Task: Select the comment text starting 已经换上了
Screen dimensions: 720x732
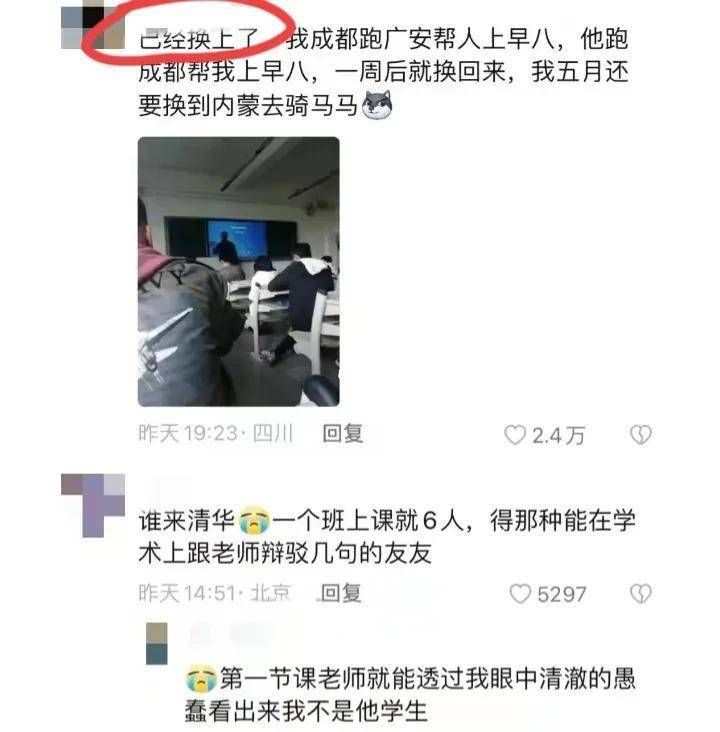Action: [x=383, y=72]
